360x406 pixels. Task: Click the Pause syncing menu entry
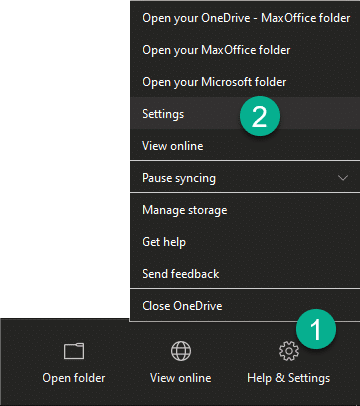pyautogui.click(x=245, y=178)
